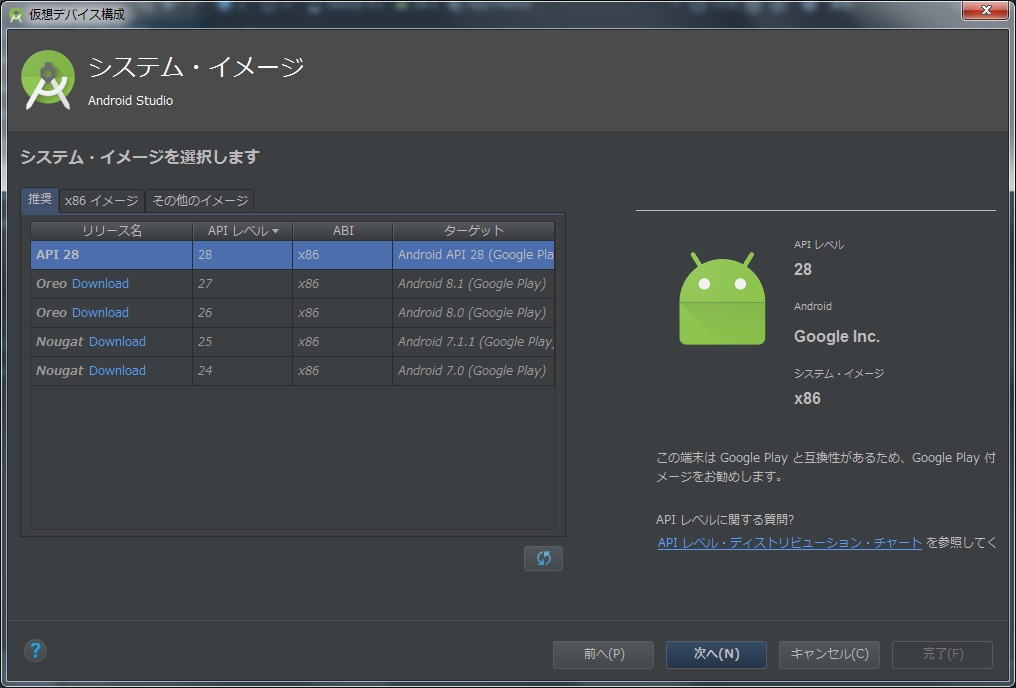The width and height of the screenshot is (1016, 688).
Task: Click the 次へ(N) button
Action: coord(716,654)
